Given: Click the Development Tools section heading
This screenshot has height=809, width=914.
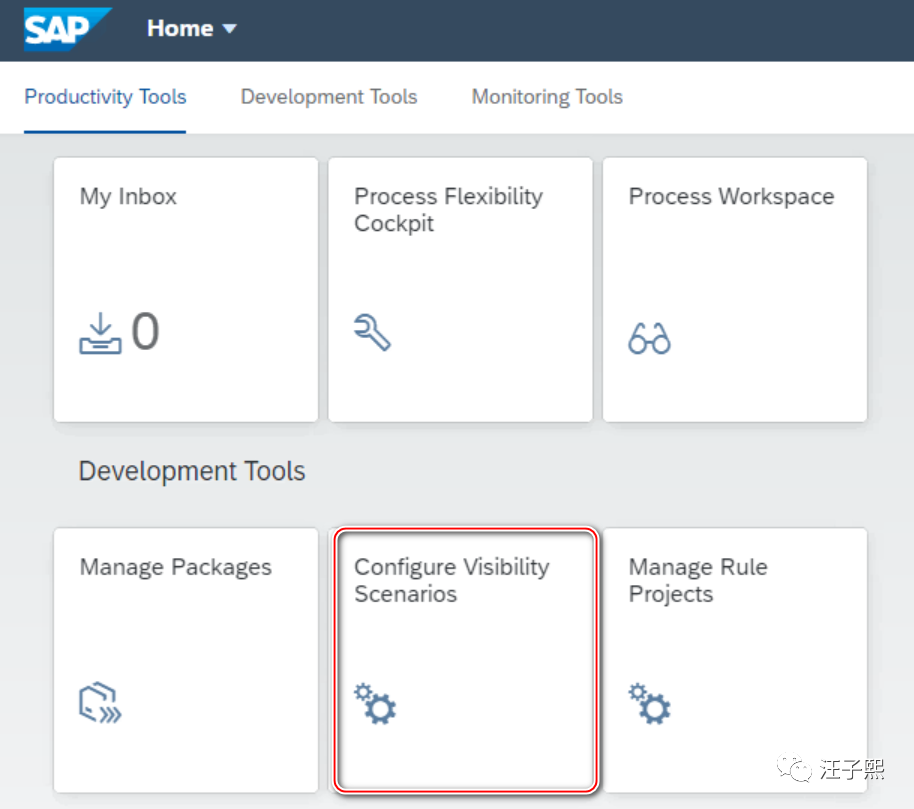Looking at the screenshot, I should pyautogui.click(x=192, y=472).
